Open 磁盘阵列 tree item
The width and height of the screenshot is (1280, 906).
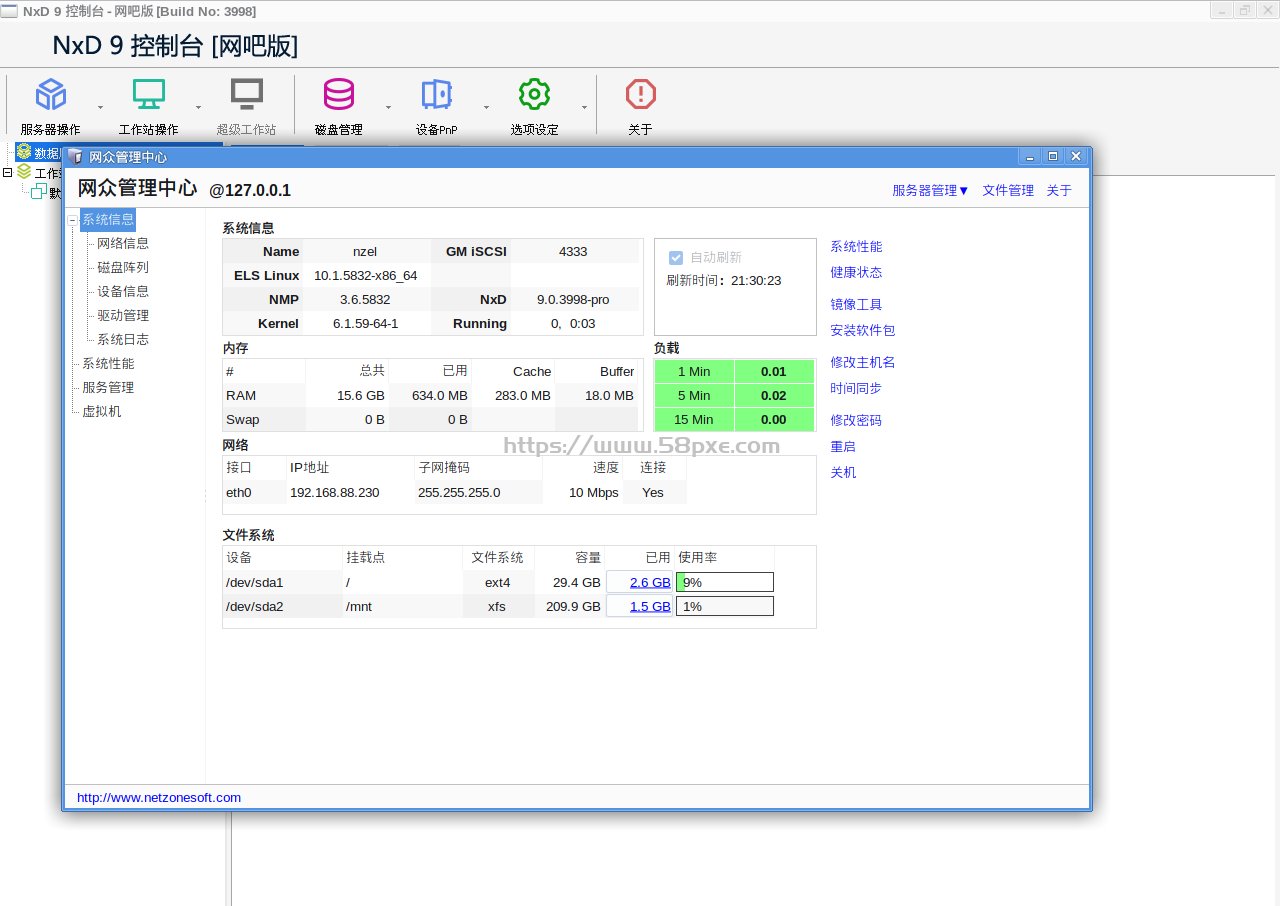click(123, 267)
